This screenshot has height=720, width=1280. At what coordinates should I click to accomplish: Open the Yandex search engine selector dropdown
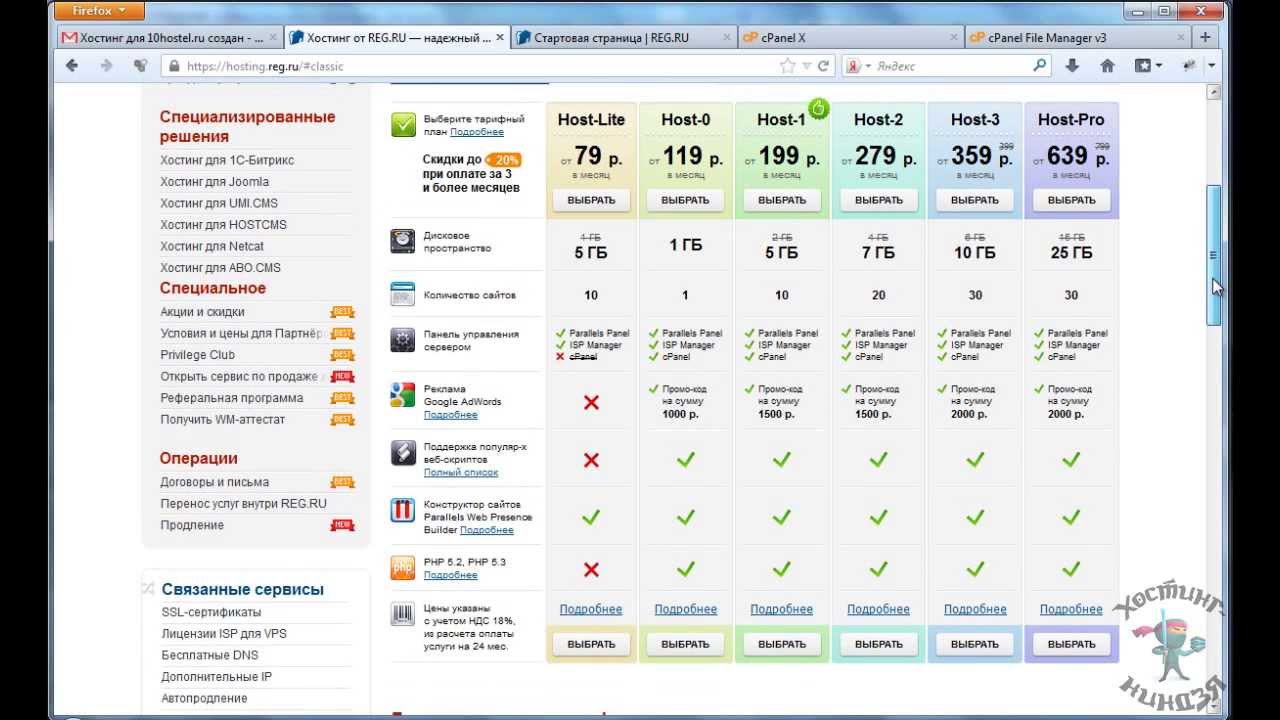click(x=857, y=66)
